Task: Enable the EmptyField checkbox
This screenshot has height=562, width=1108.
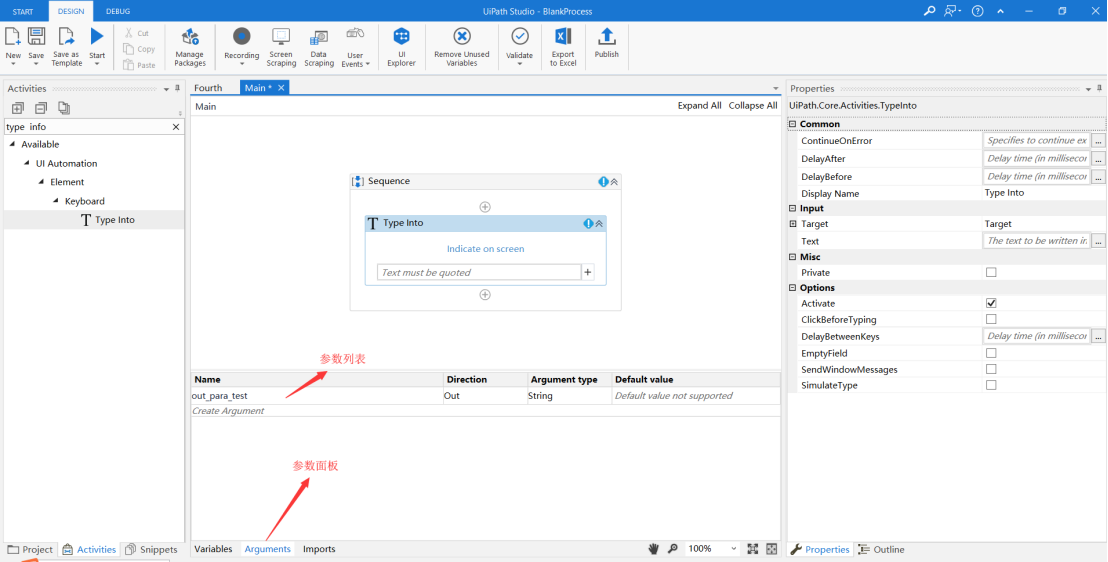Action: (991, 353)
